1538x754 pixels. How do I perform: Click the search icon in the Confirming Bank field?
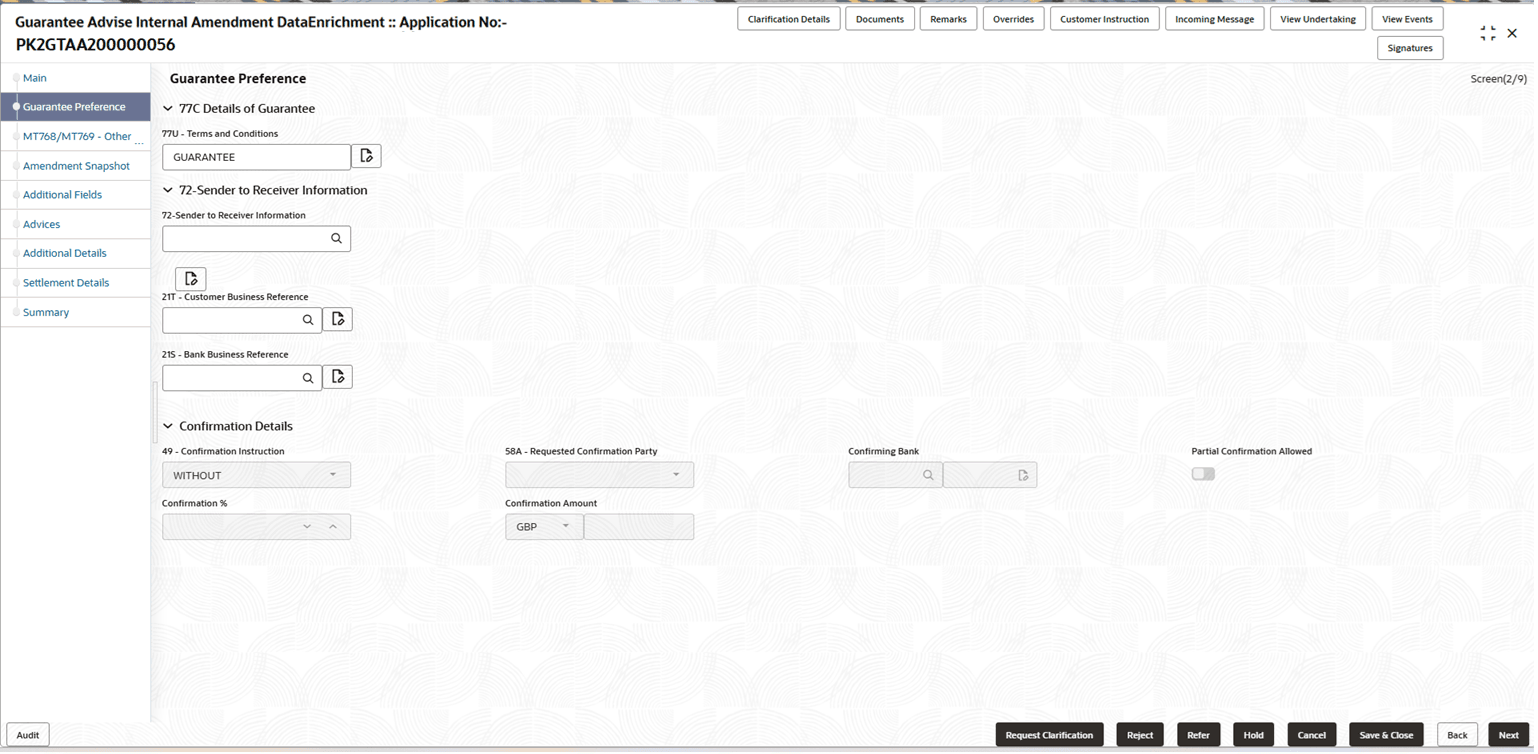[928, 474]
